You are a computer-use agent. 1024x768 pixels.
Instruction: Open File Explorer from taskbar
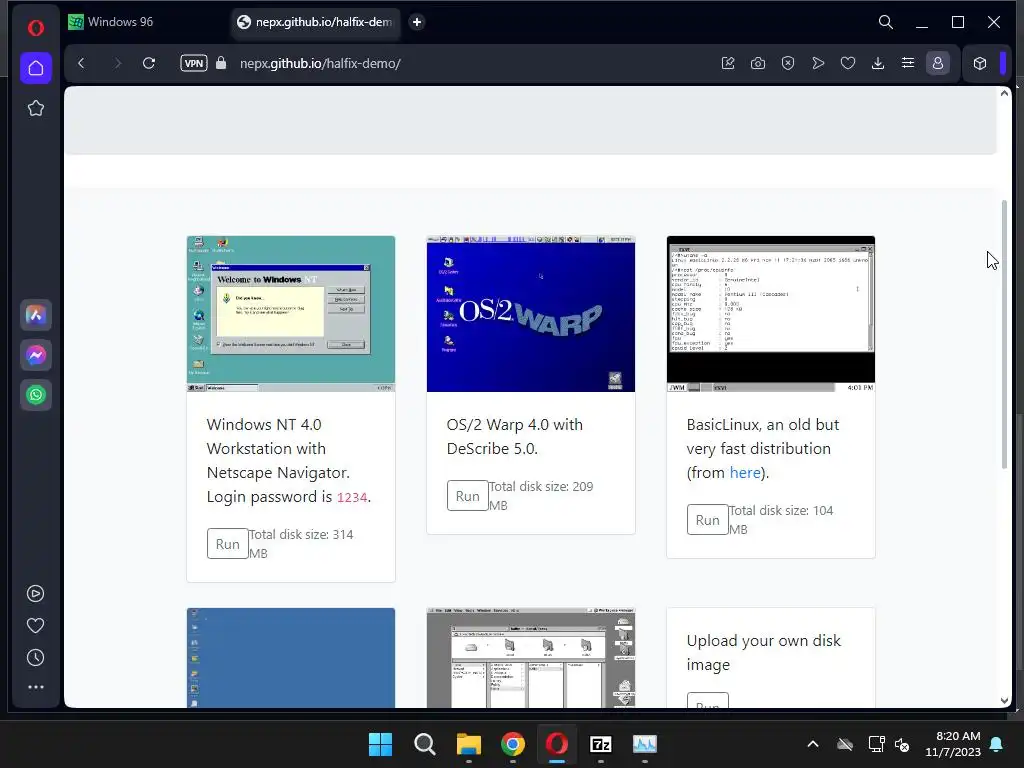pos(468,744)
